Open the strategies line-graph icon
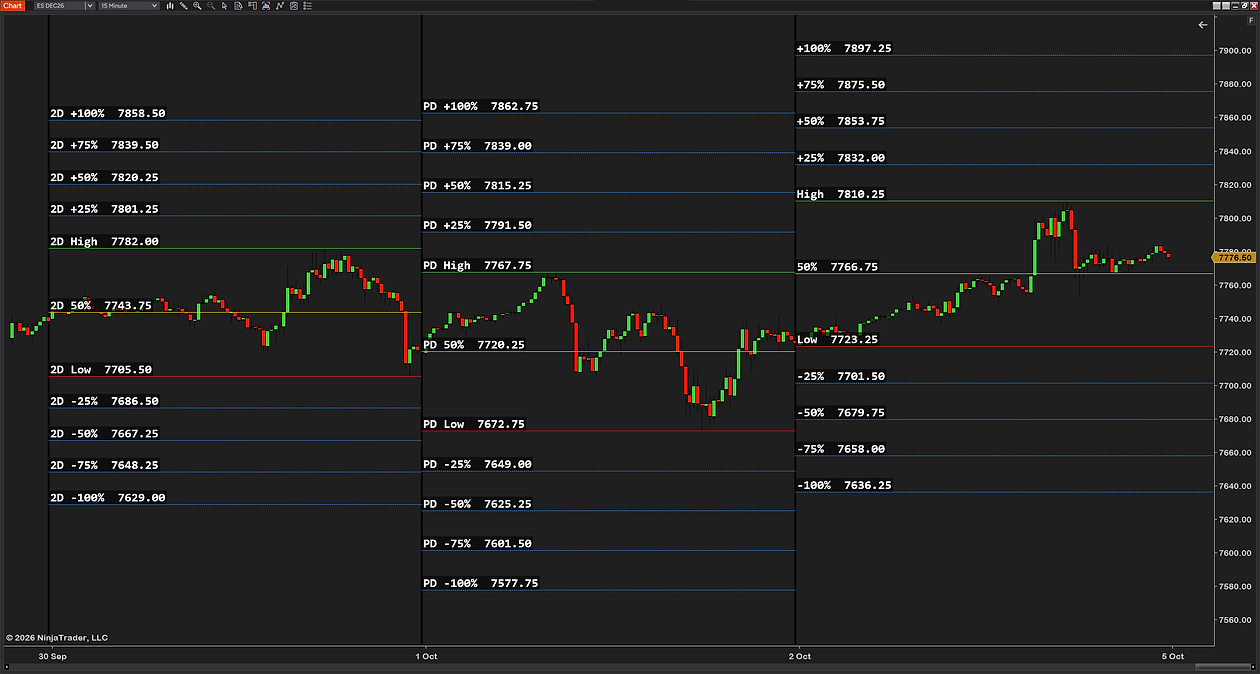 click(279, 6)
